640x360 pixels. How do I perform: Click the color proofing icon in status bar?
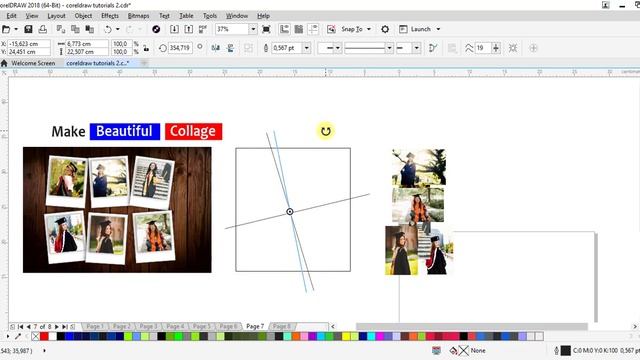436,351
